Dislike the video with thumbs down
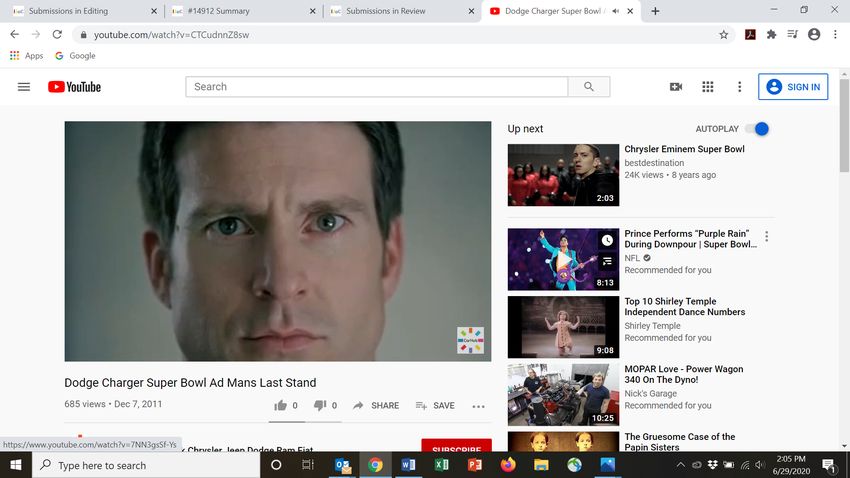This screenshot has width=850, height=478. [320, 405]
